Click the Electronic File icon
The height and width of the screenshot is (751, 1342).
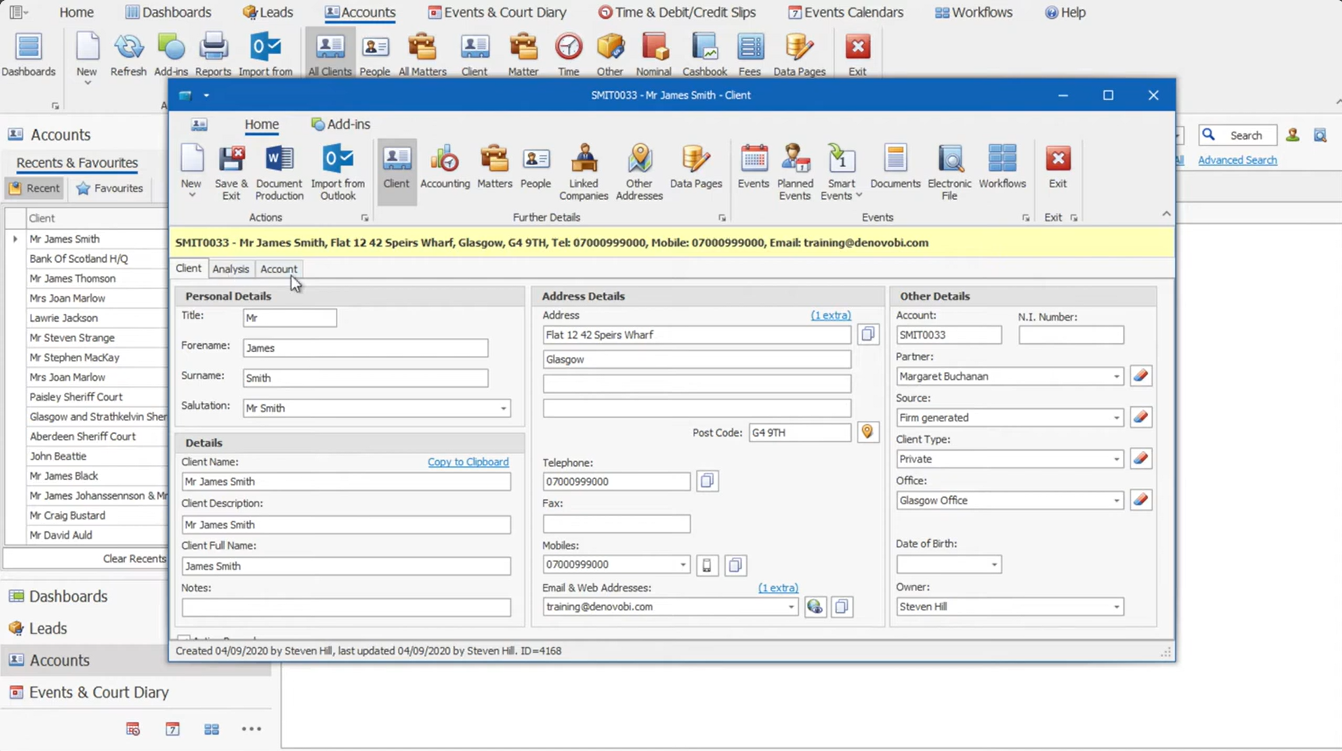pos(948,170)
